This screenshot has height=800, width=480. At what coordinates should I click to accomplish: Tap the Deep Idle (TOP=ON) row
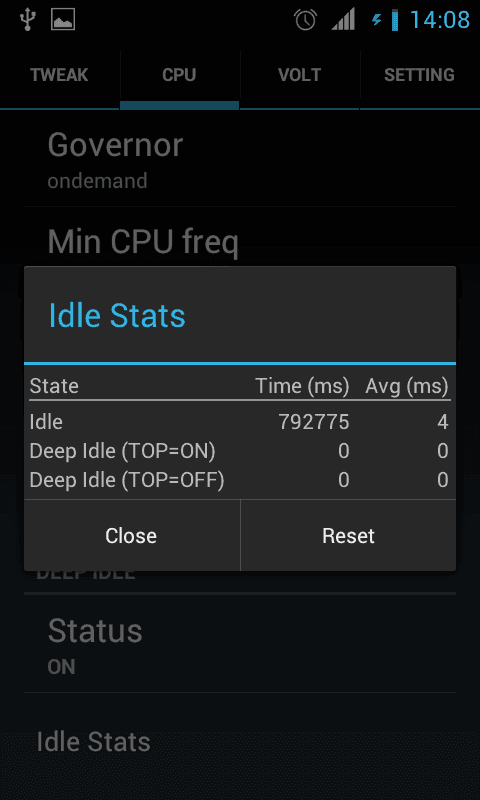pyautogui.click(x=239, y=451)
